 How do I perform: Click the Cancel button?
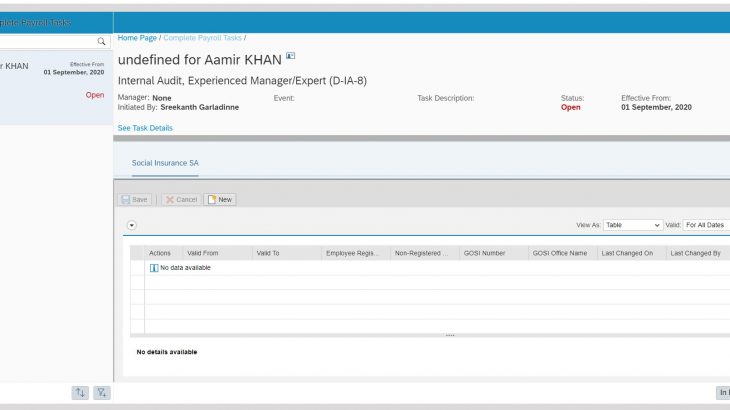pos(182,200)
